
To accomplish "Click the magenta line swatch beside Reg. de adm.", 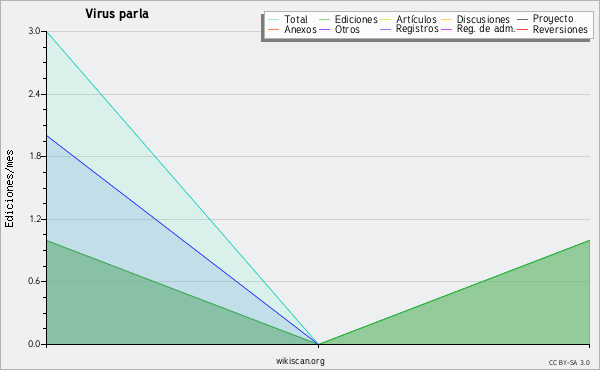I will [447, 30].
